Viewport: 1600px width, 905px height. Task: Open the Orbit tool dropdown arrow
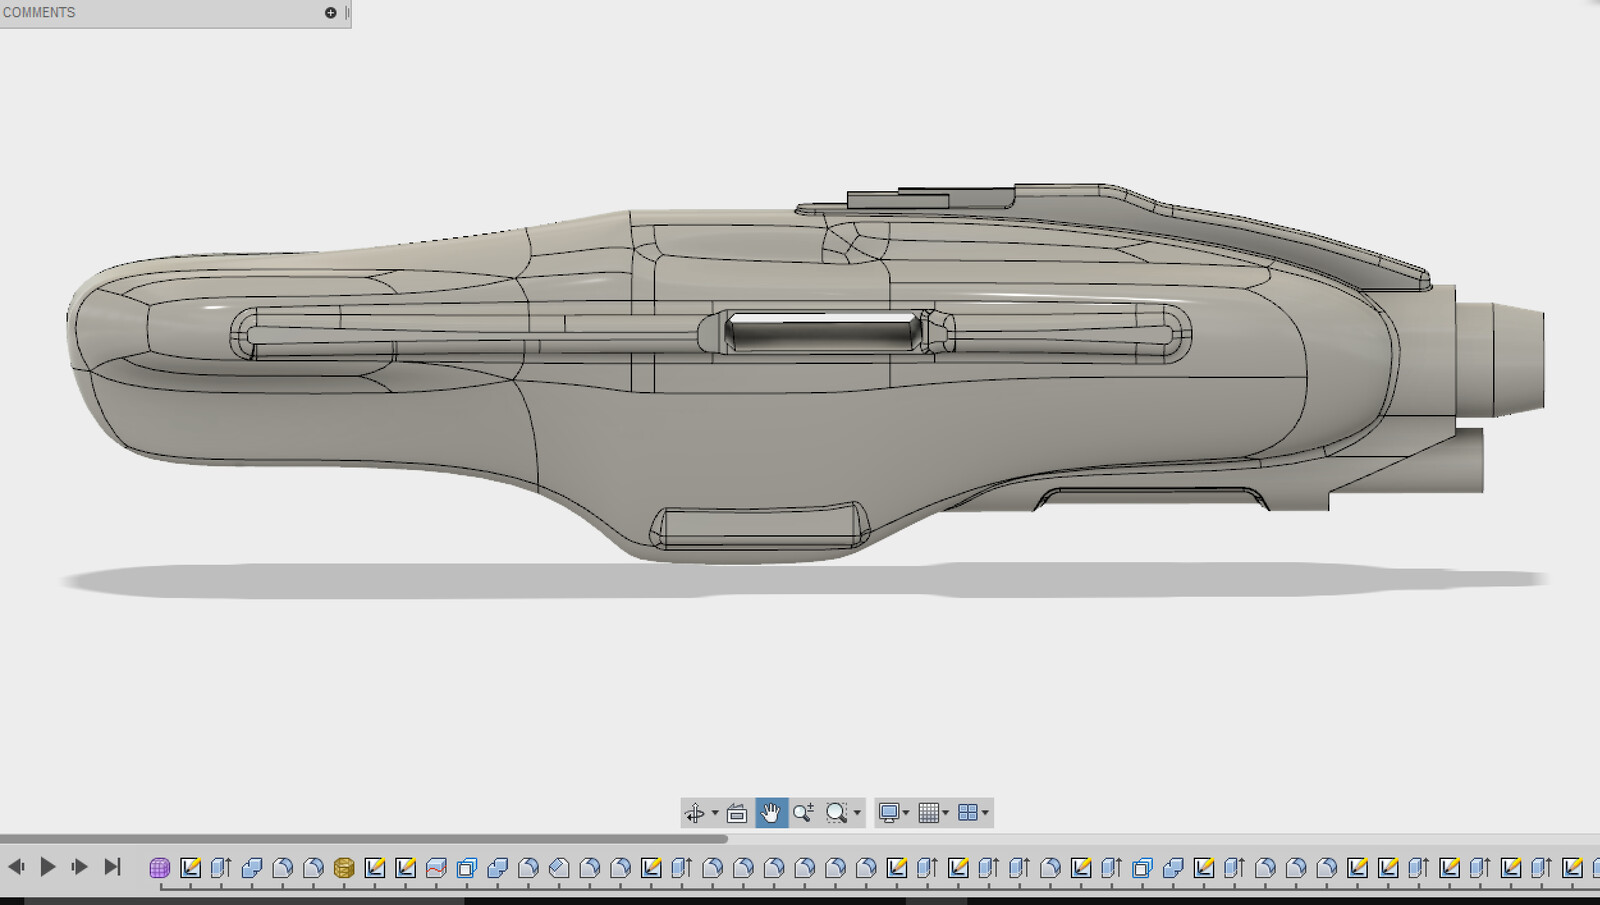pos(715,813)
